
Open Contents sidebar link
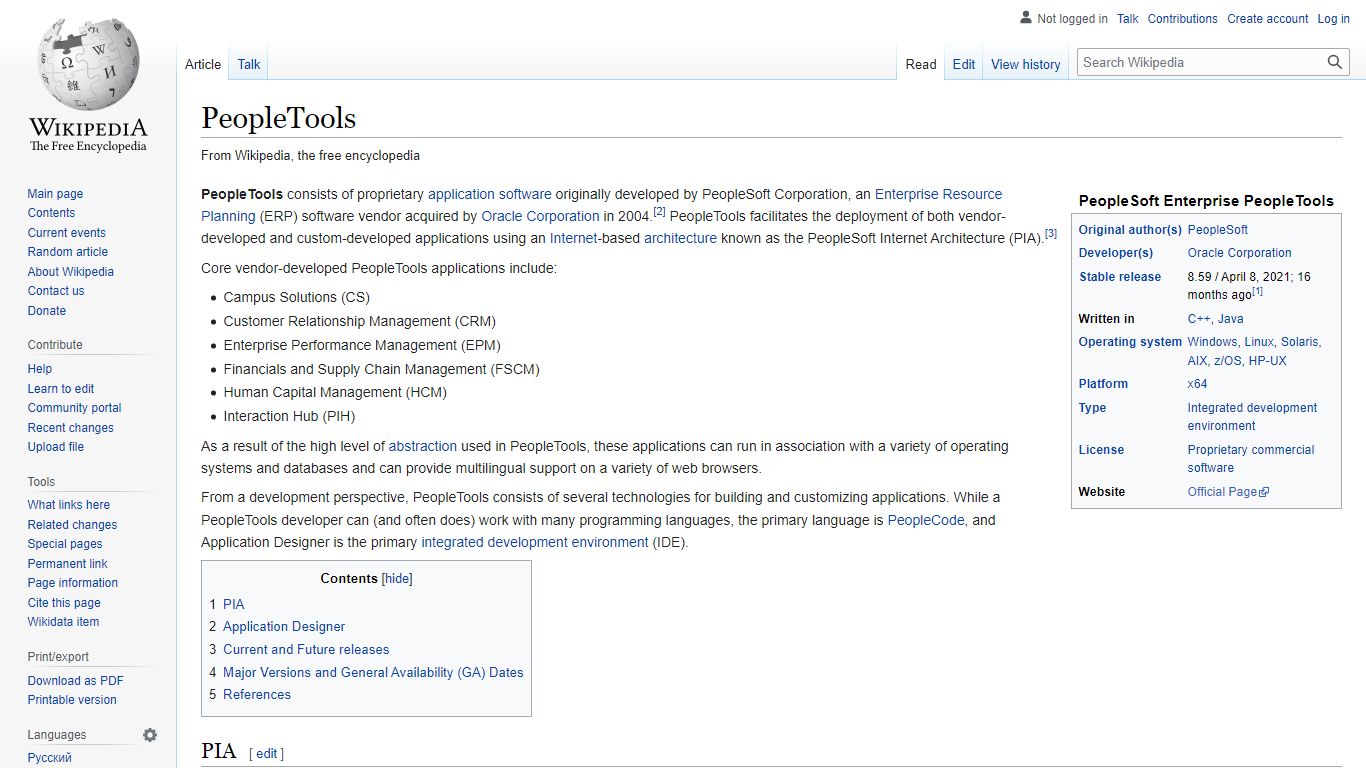point(51,213)
